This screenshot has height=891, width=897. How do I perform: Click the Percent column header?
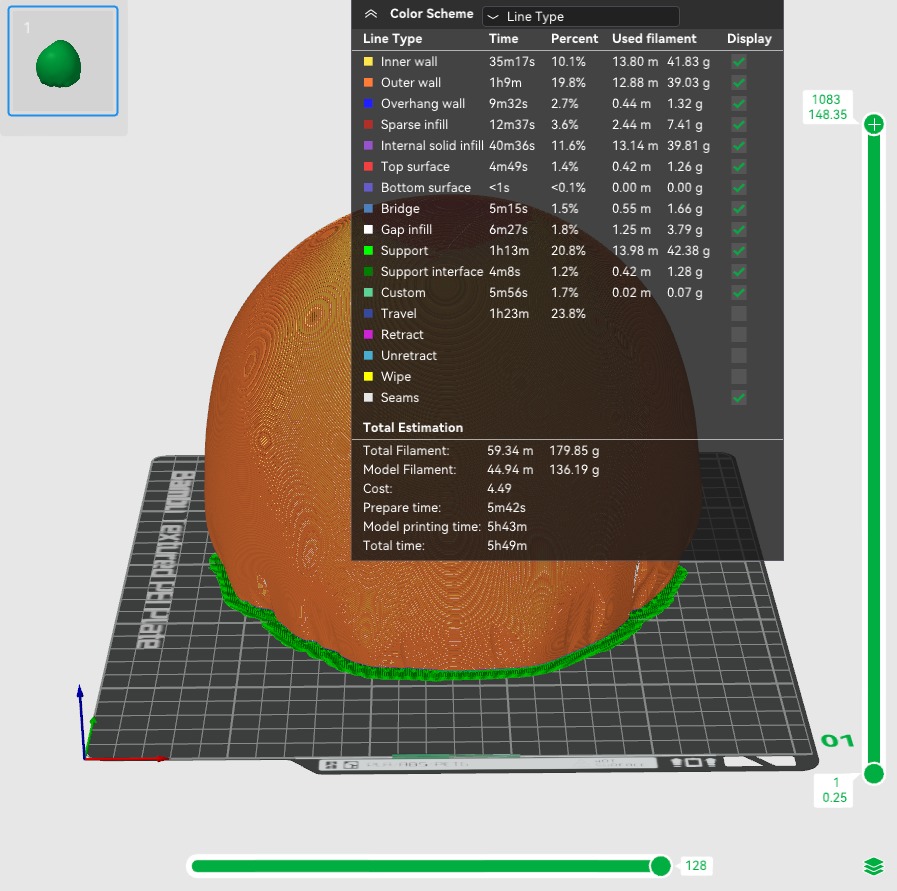[x=574, y=39]
